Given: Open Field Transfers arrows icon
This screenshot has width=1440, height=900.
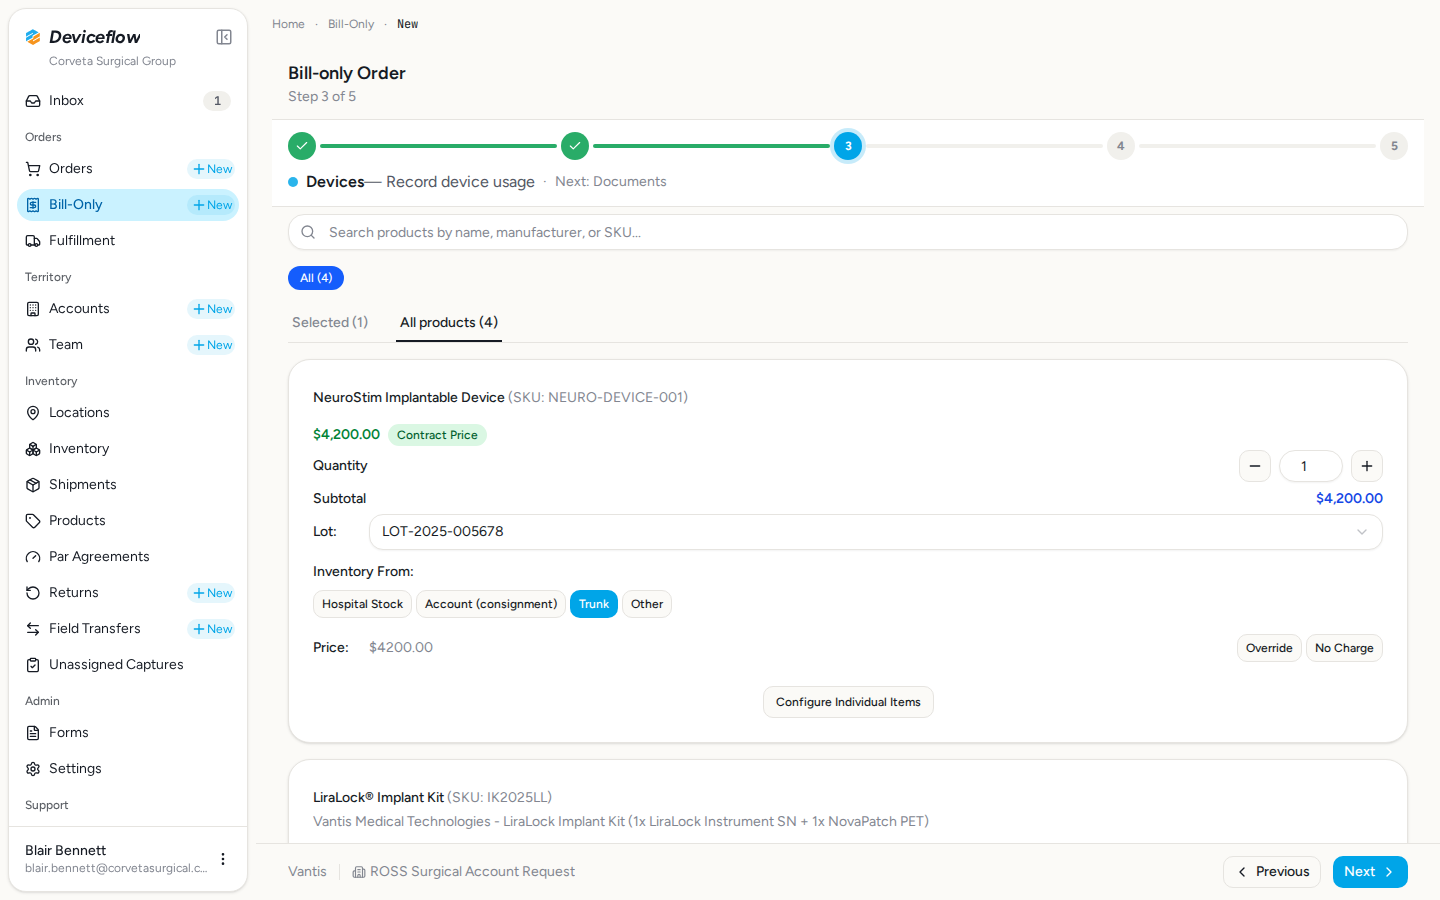Looking at the screenshot, I should (33, 629).
